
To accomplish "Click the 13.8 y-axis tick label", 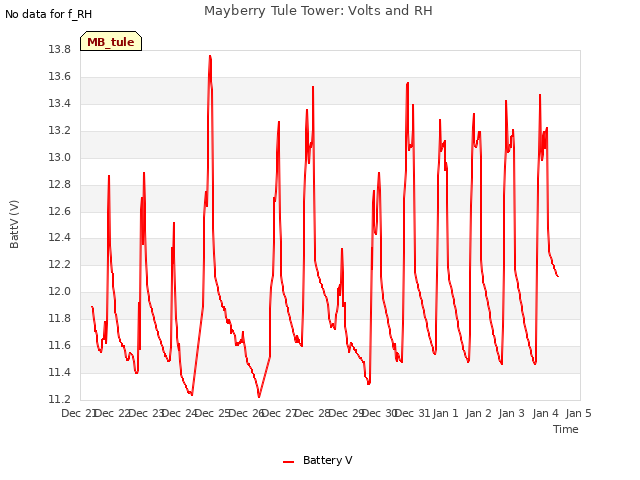I will (x=60, y=50).
